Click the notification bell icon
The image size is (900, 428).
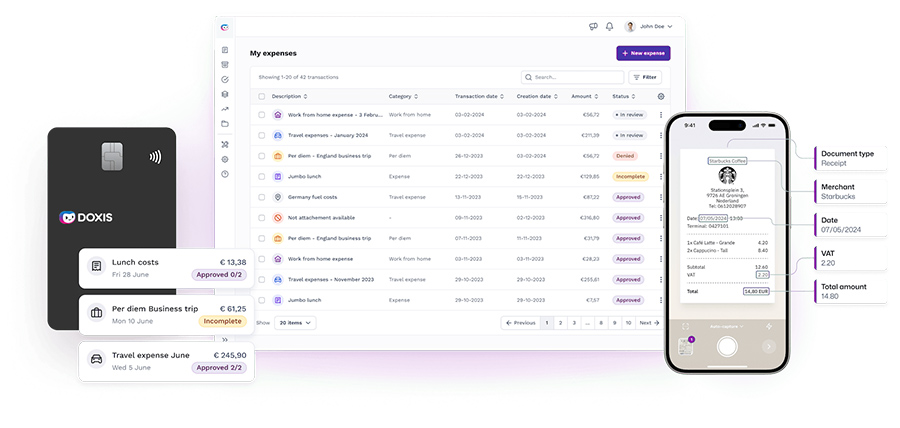[x=609, y=26]
